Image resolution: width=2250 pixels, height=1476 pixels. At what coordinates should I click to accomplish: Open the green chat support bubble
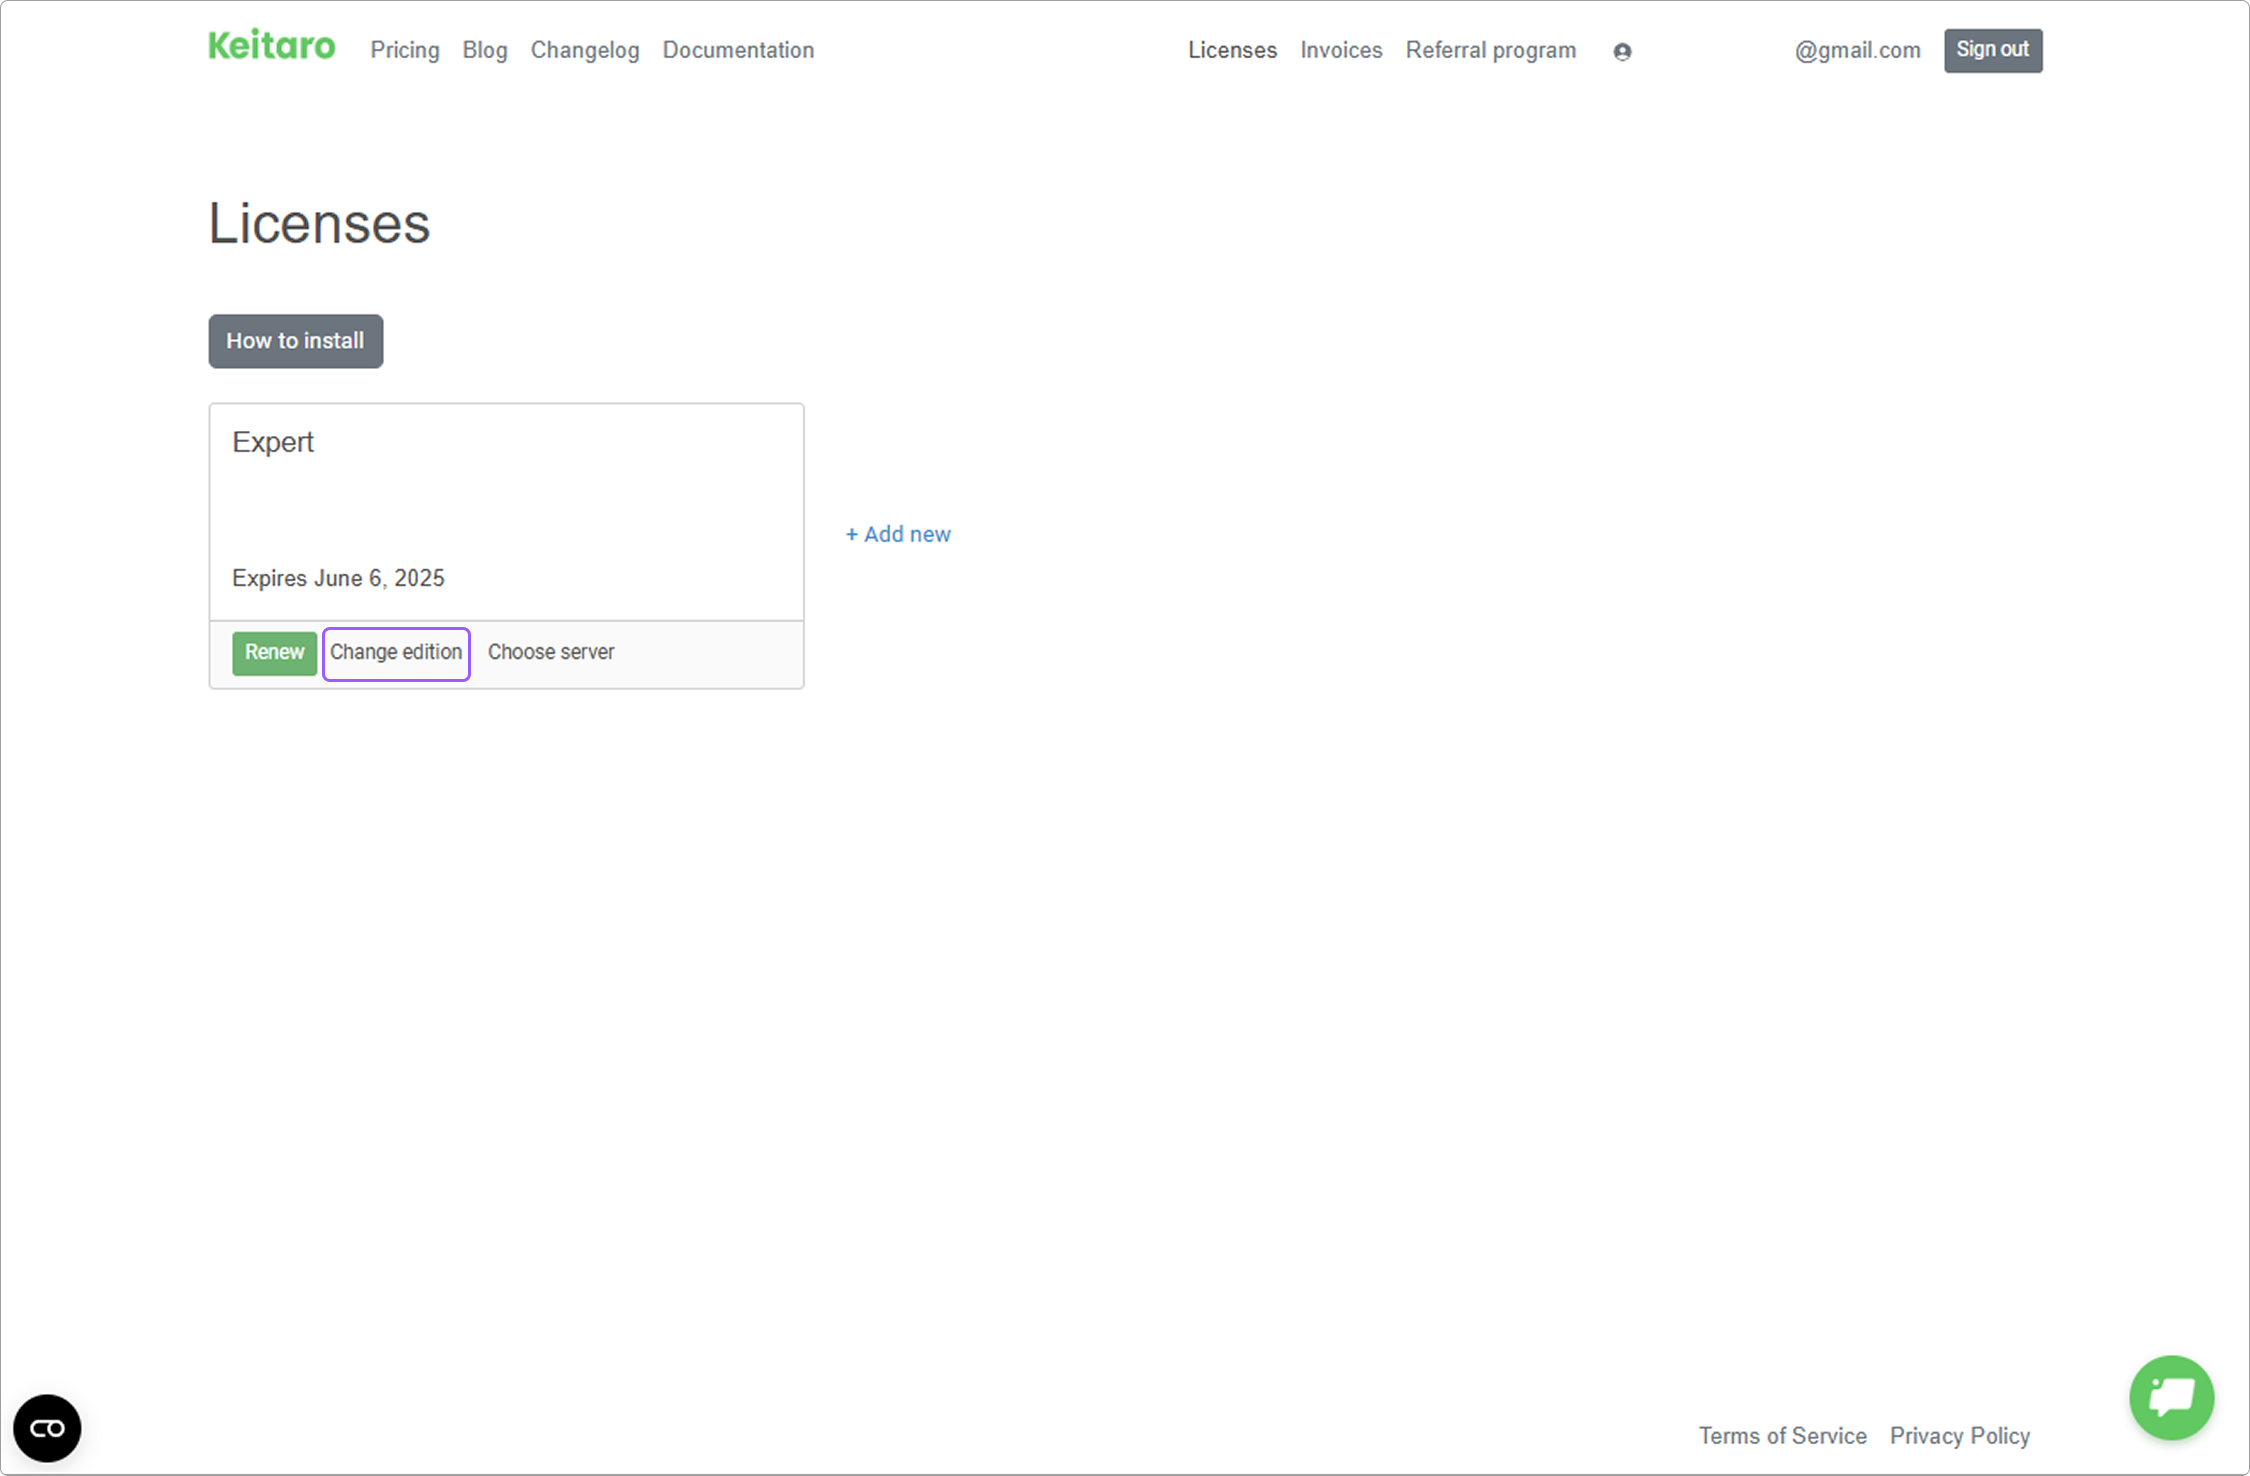point(2171,1397)
